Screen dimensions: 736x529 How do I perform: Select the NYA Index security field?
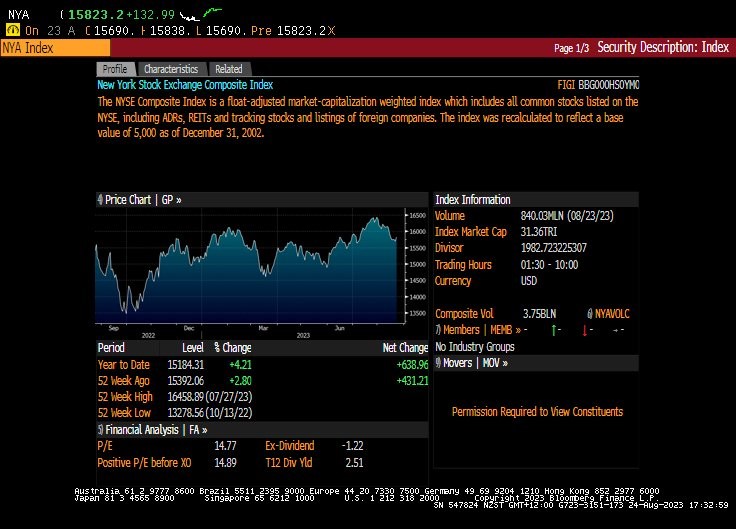pyautogui.click(x=55, y=48)
